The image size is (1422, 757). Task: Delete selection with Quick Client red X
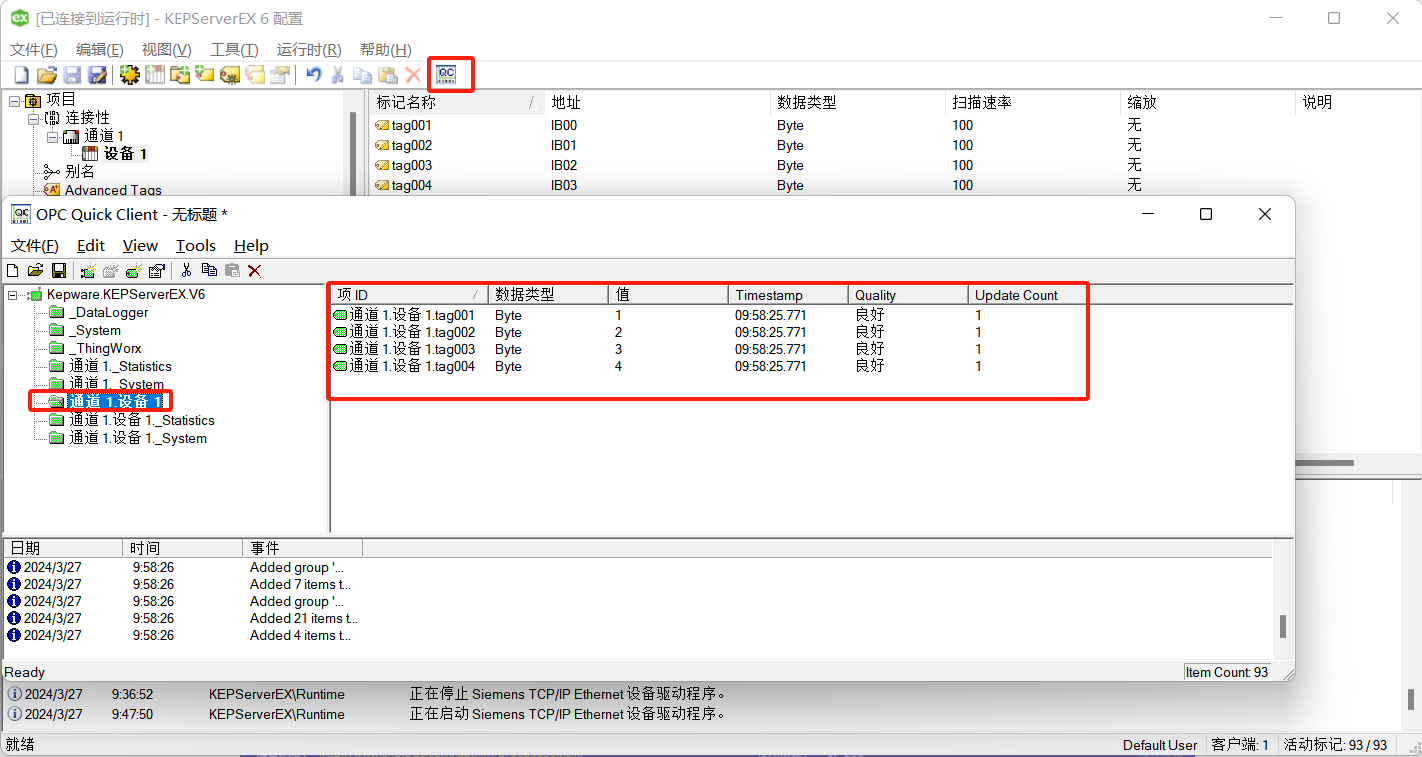point(255,271)
